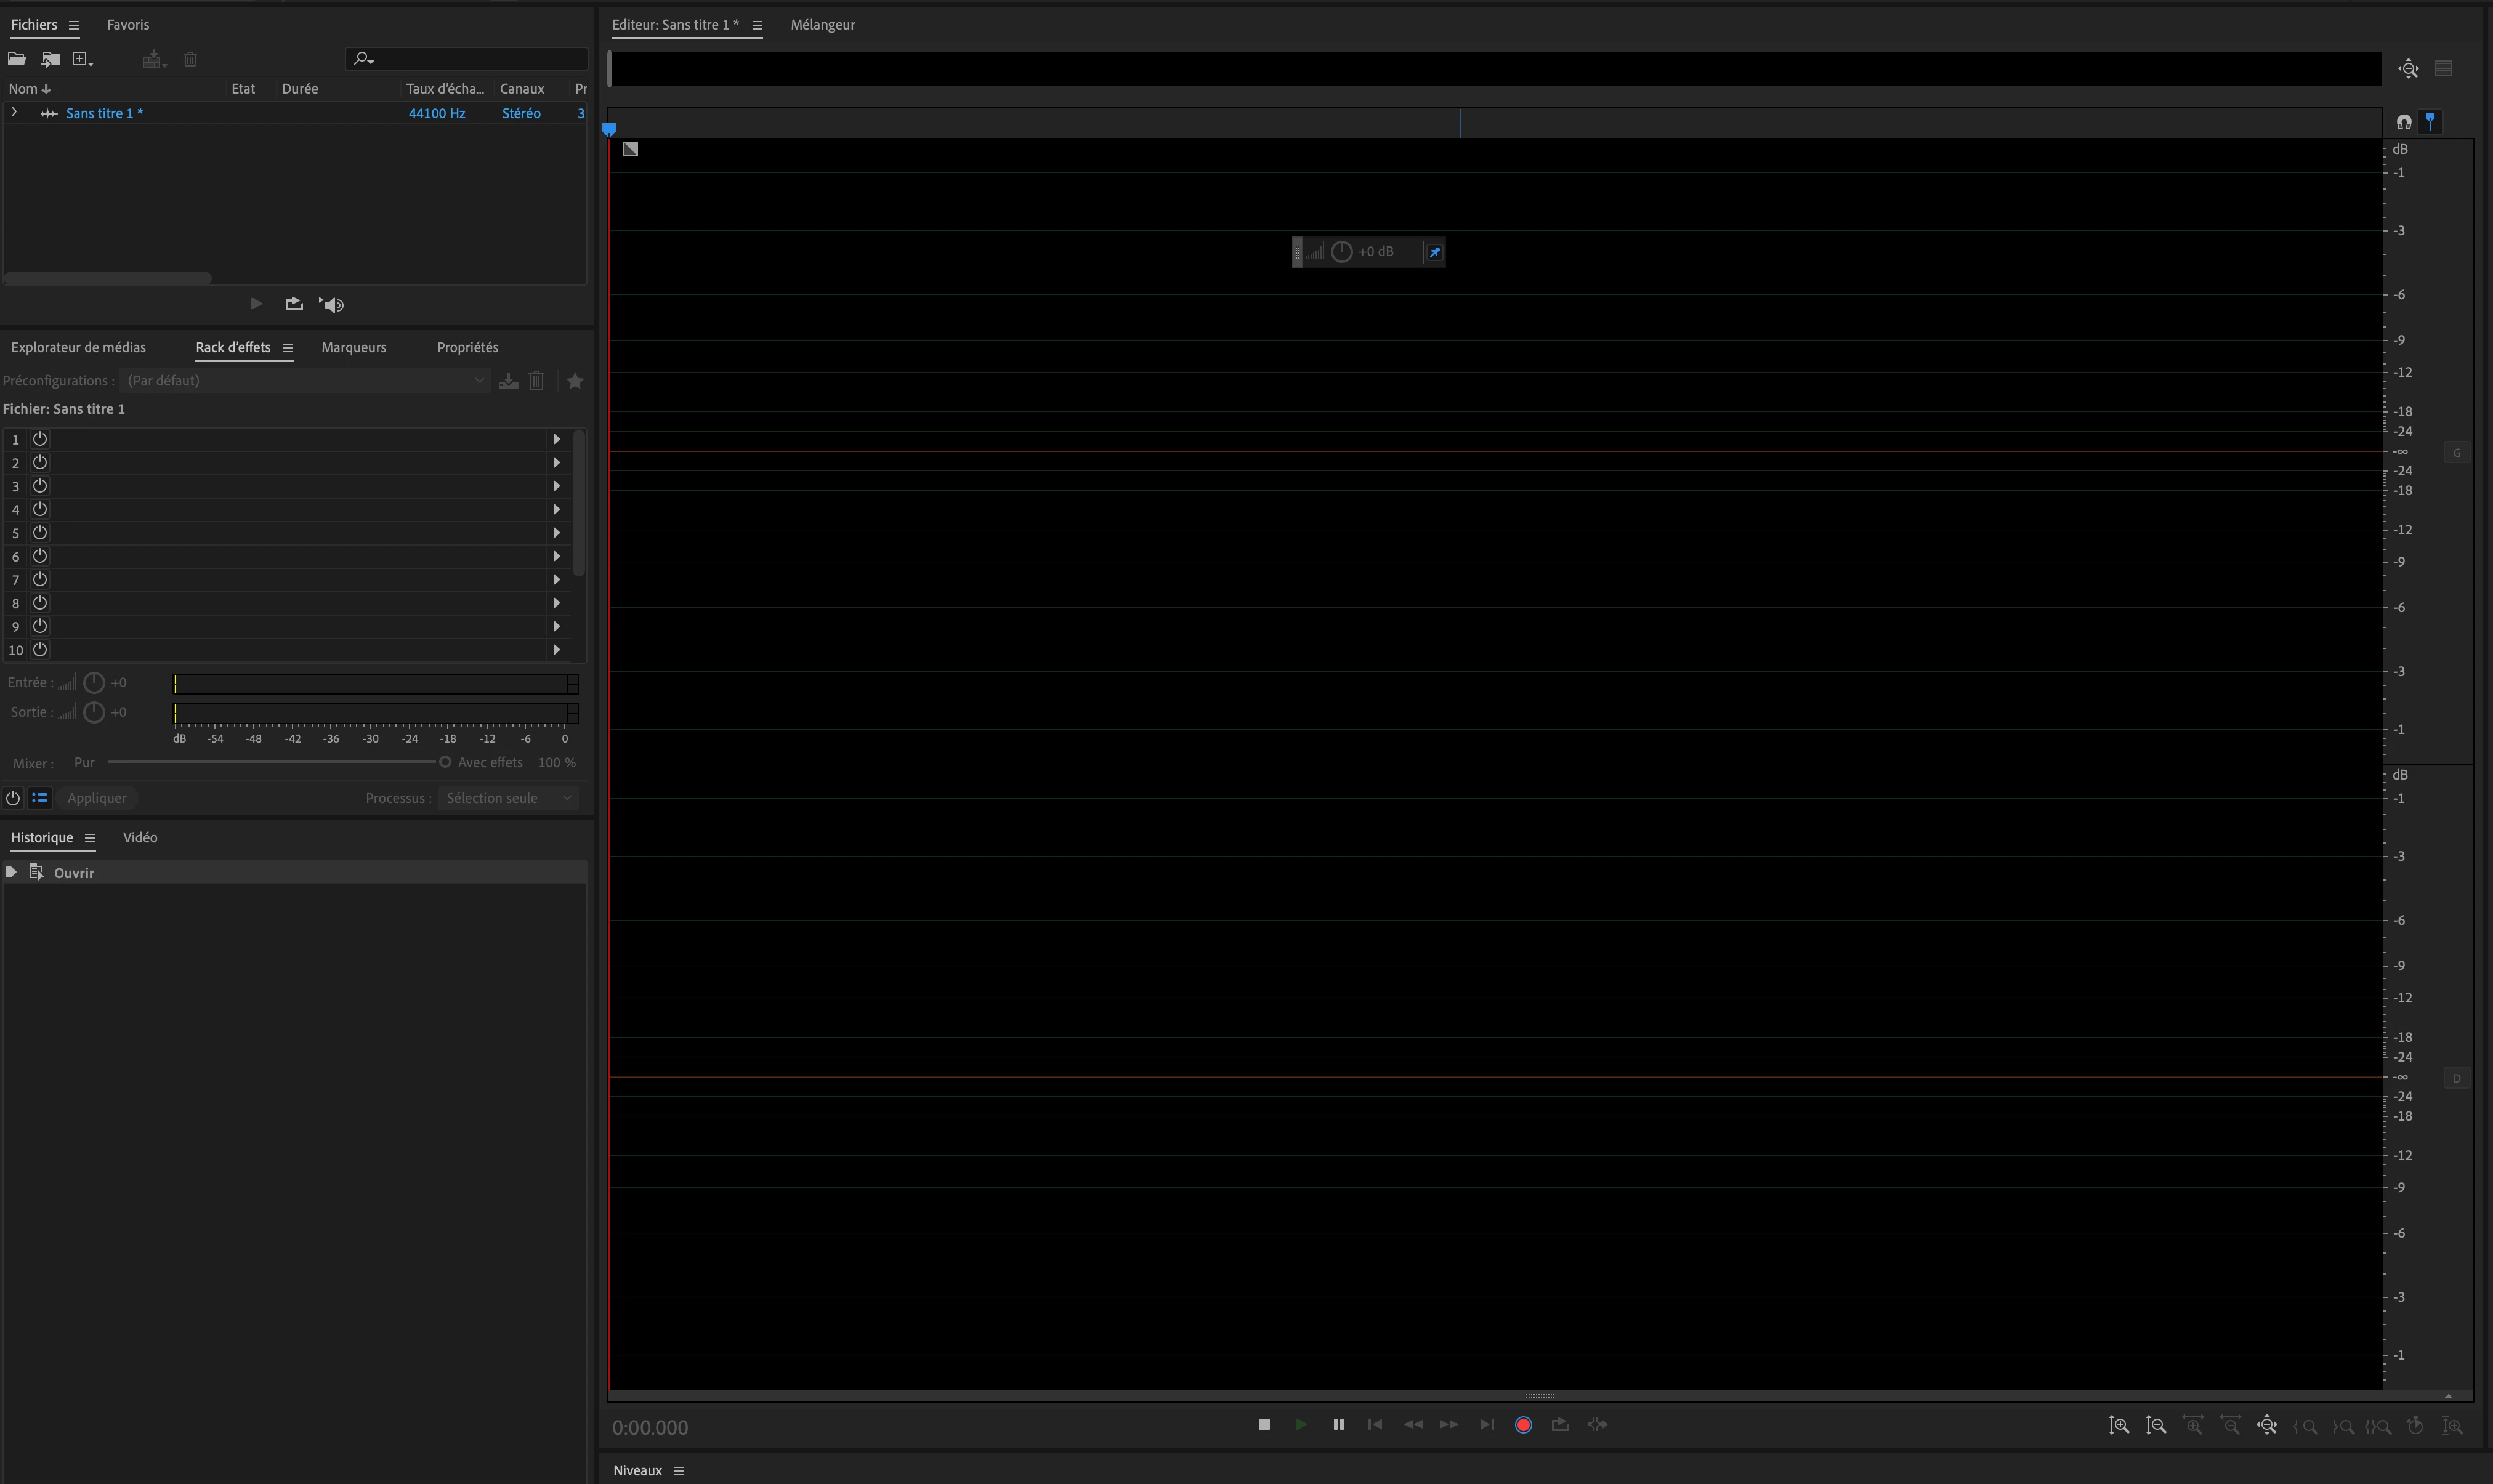Click the Open File folder icon
The image size is (2493, 1484).
17,60
